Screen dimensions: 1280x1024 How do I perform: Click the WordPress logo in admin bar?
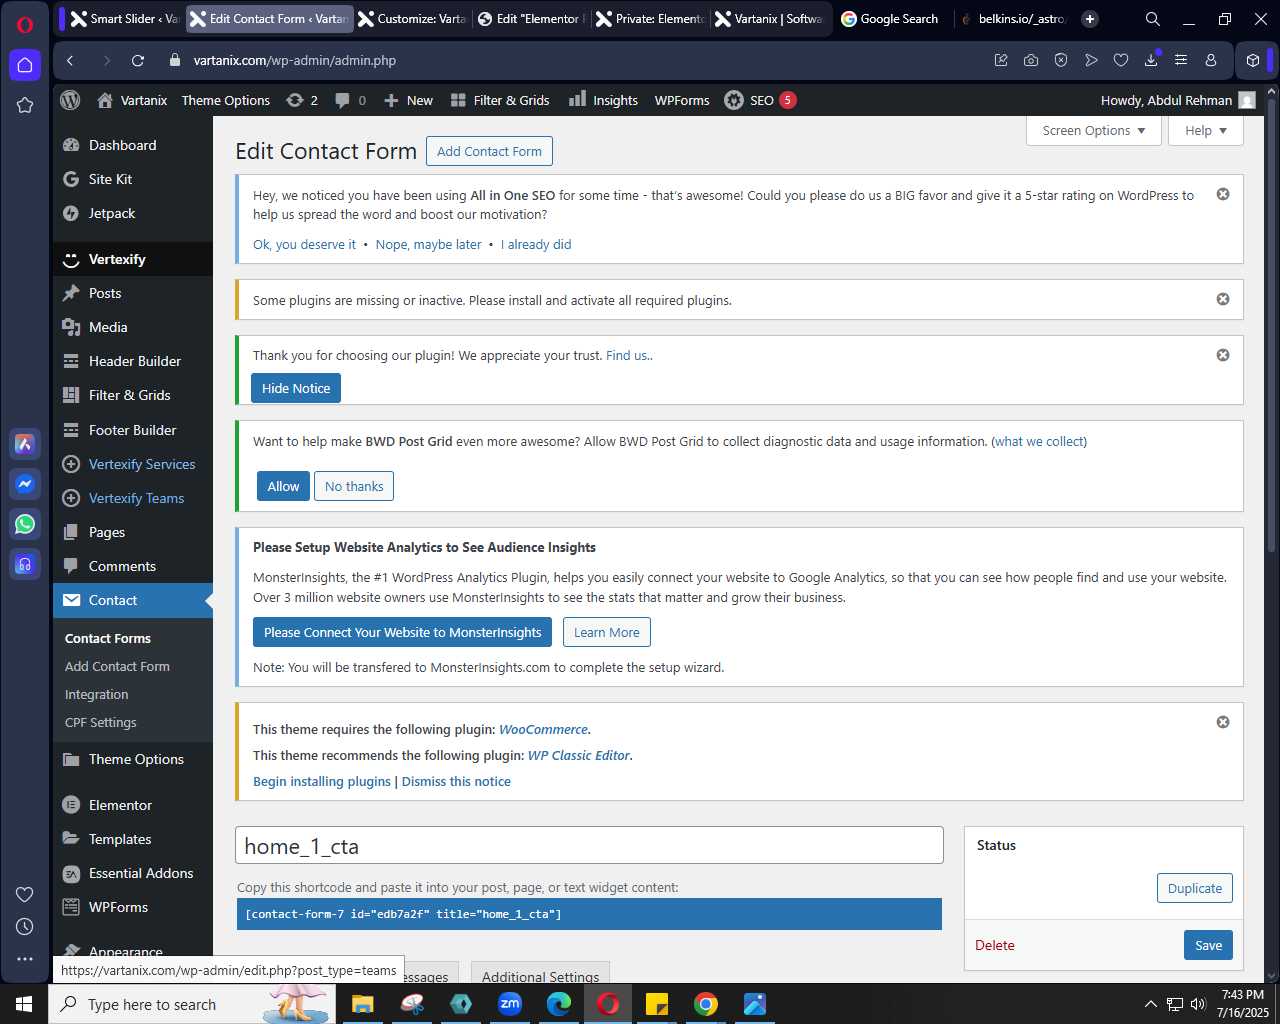70,100
